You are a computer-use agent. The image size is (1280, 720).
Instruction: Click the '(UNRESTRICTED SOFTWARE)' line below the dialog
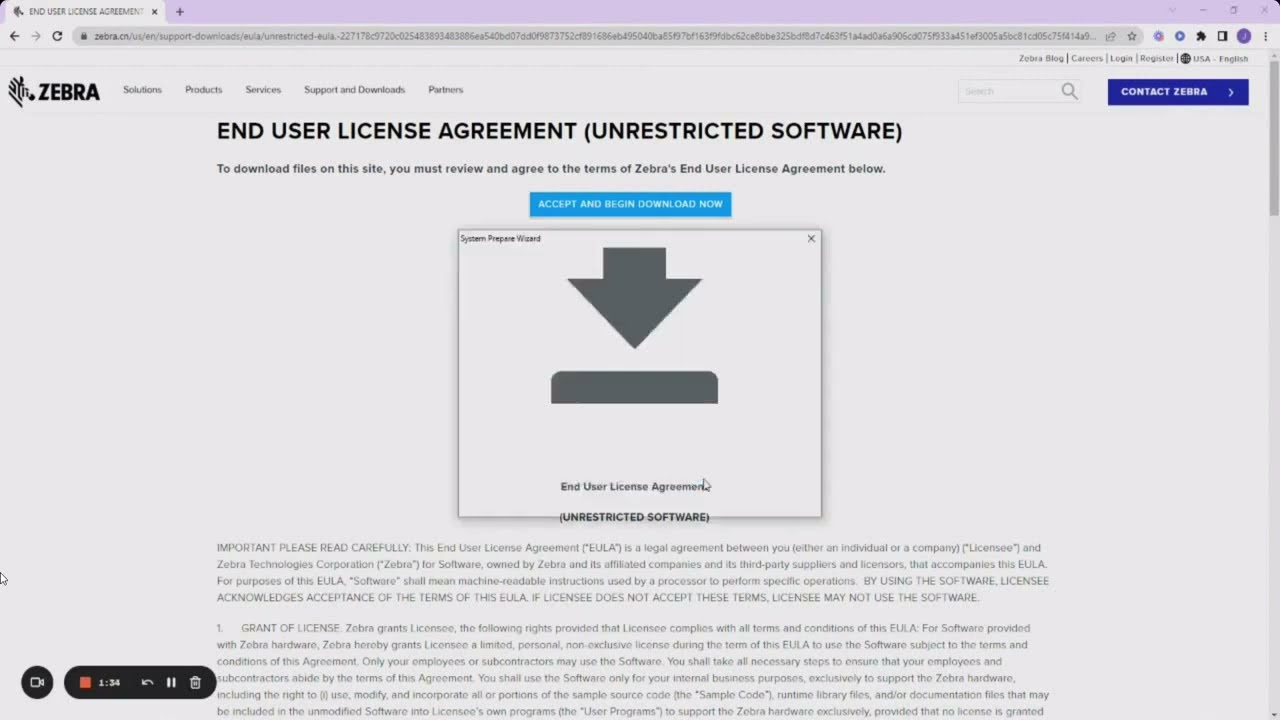point(634,517)
